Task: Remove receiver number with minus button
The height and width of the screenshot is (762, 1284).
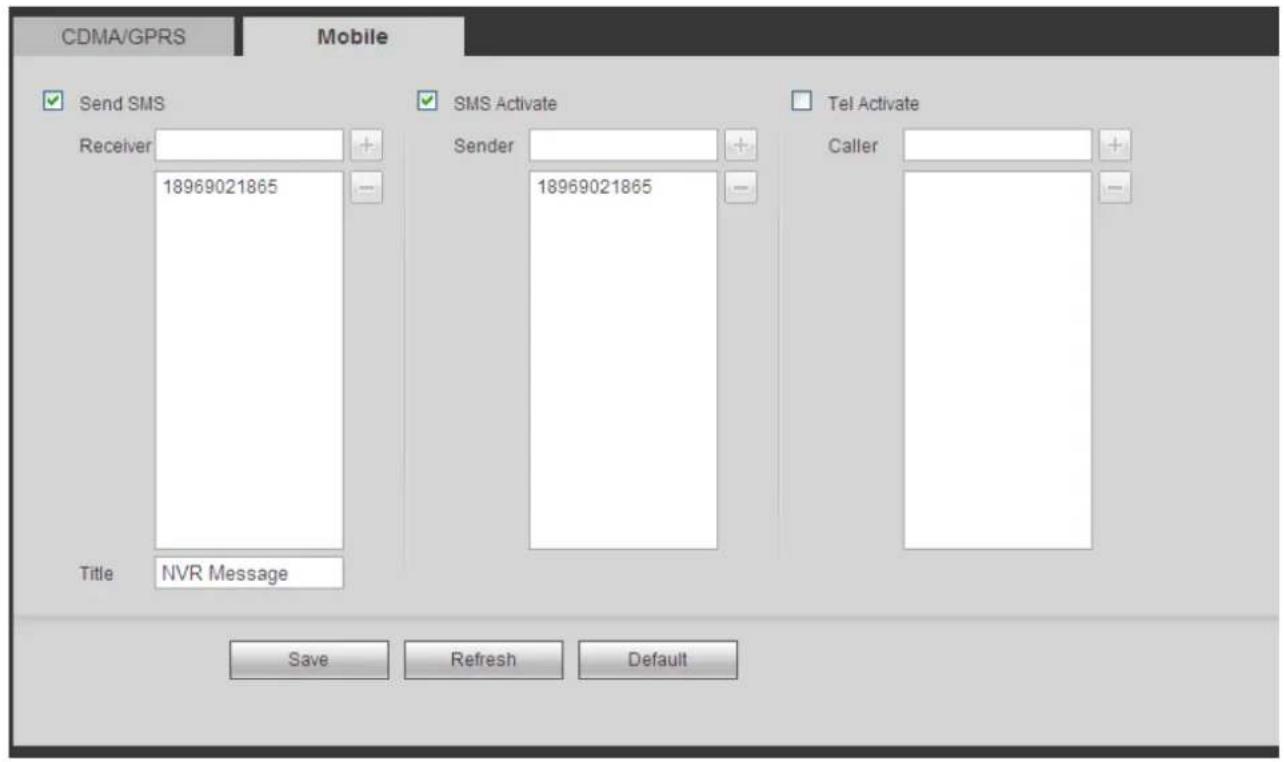Action: coord(365,187)
